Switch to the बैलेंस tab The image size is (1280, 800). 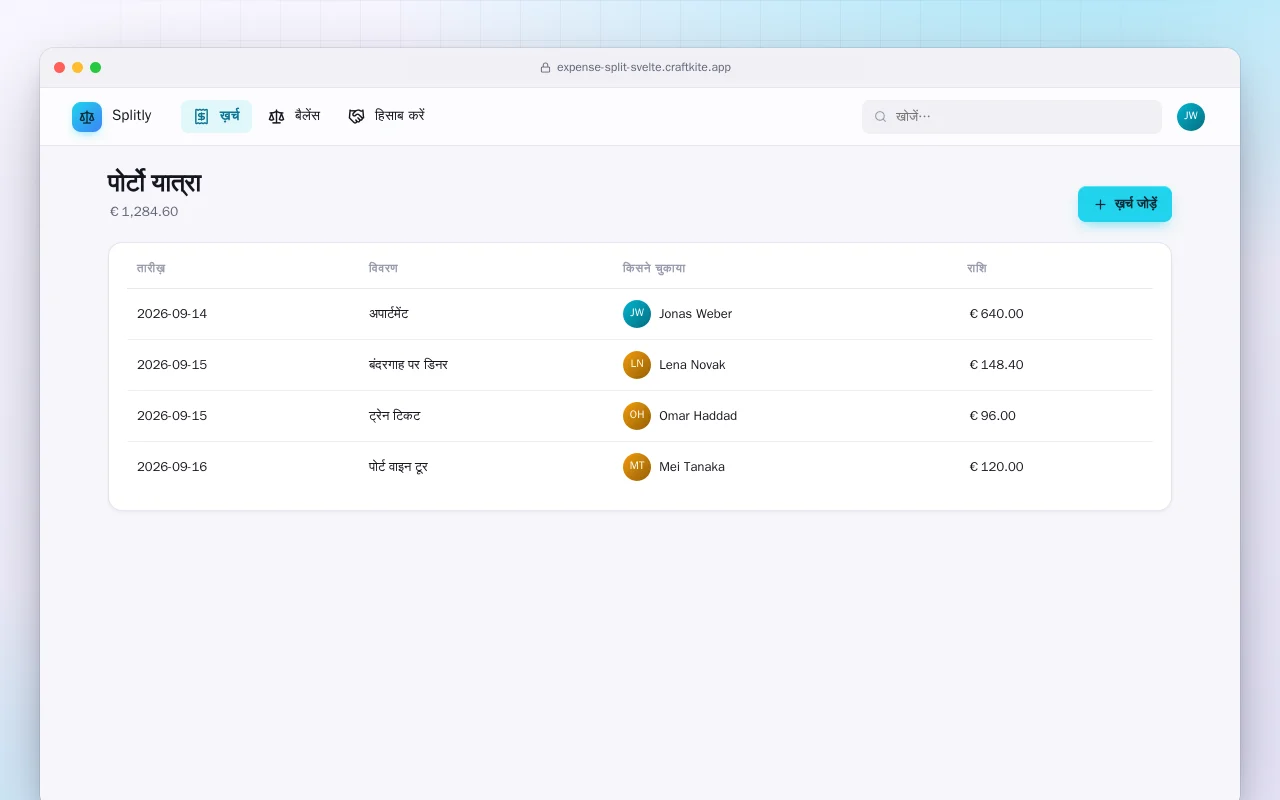click(x=294, y=116)
